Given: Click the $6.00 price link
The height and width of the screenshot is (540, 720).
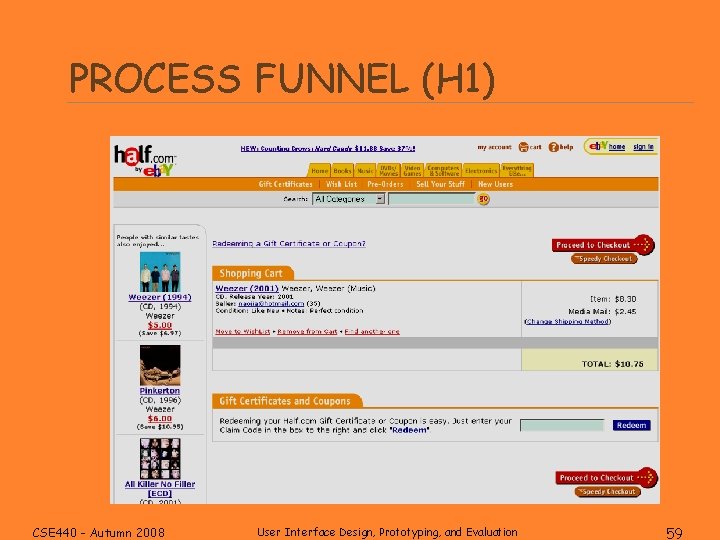Looking at the screenshot, I should pos(160,419).
